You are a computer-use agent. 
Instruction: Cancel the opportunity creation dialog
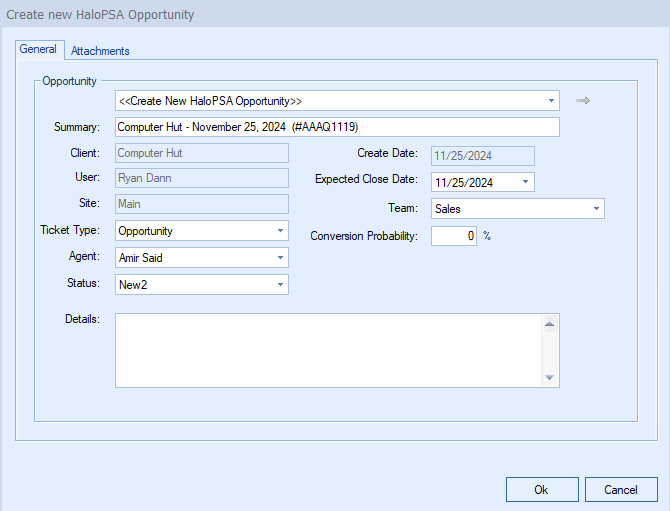click(621, 490)
